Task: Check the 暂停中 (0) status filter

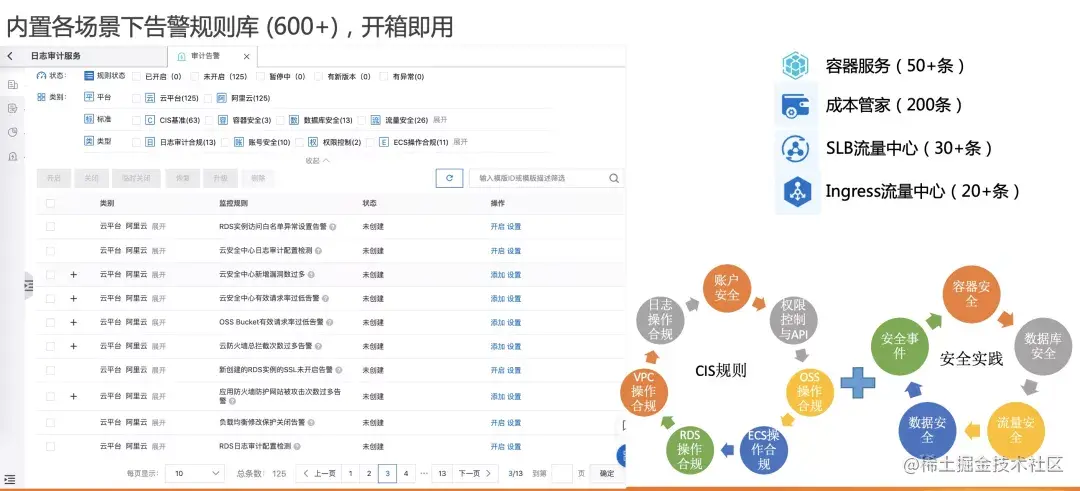Action: (260, 76)
